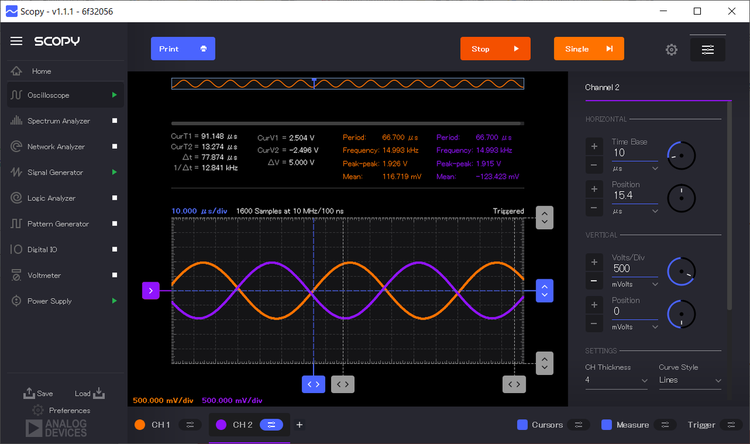Toggle Oscilloscope run indicator (green play)

[114, 95]
